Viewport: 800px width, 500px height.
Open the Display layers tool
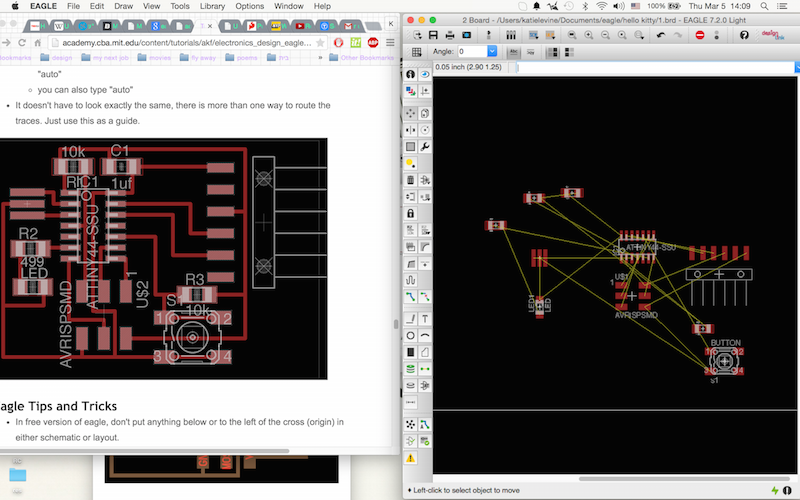pyautogui.click(x=410, y=91)
